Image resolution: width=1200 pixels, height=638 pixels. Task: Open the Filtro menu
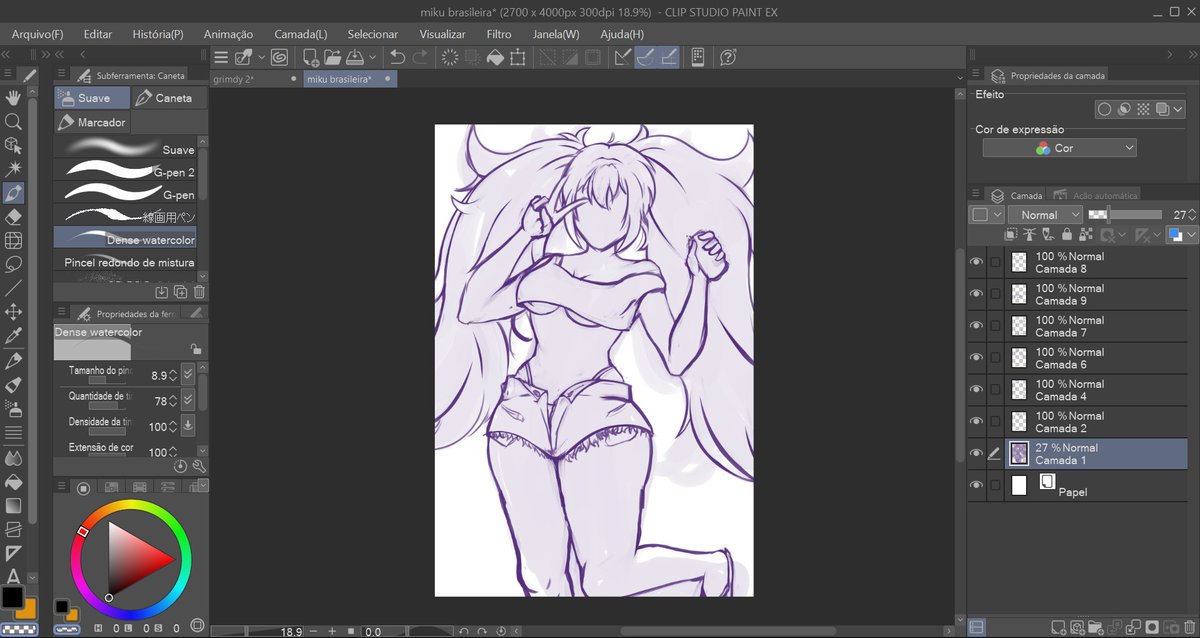click(498, 34)
